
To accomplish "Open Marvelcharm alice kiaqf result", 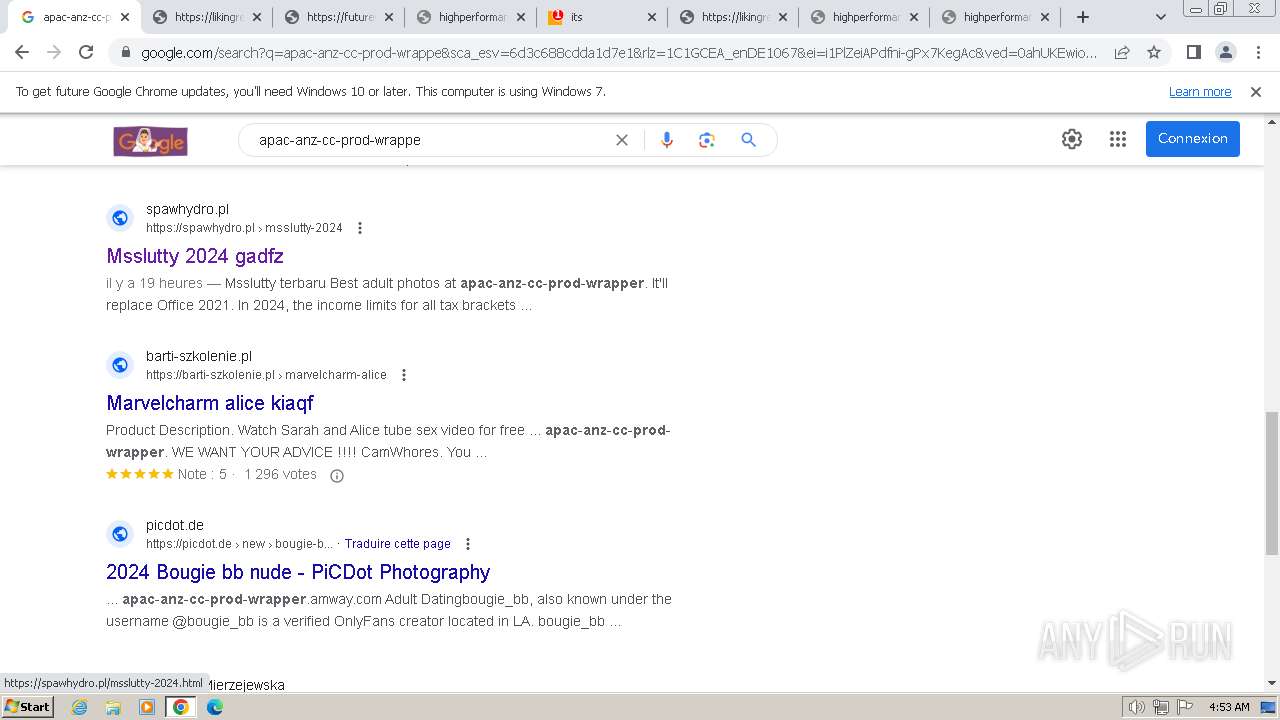I will [210, 403].
